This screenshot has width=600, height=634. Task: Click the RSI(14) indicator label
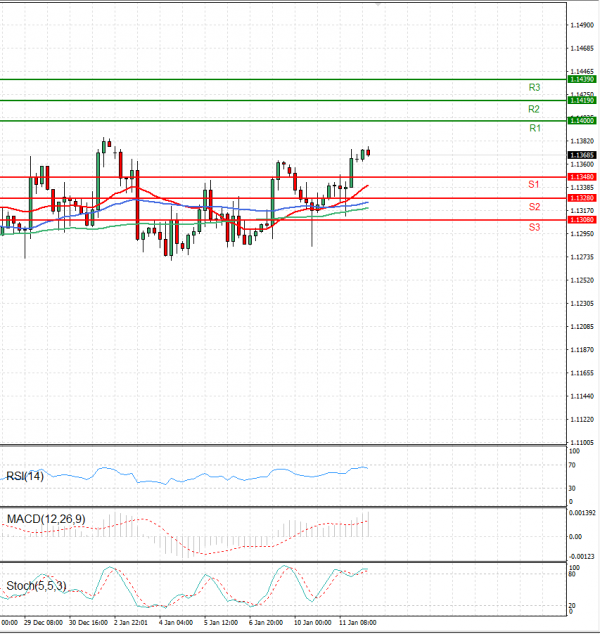(25, 476)
